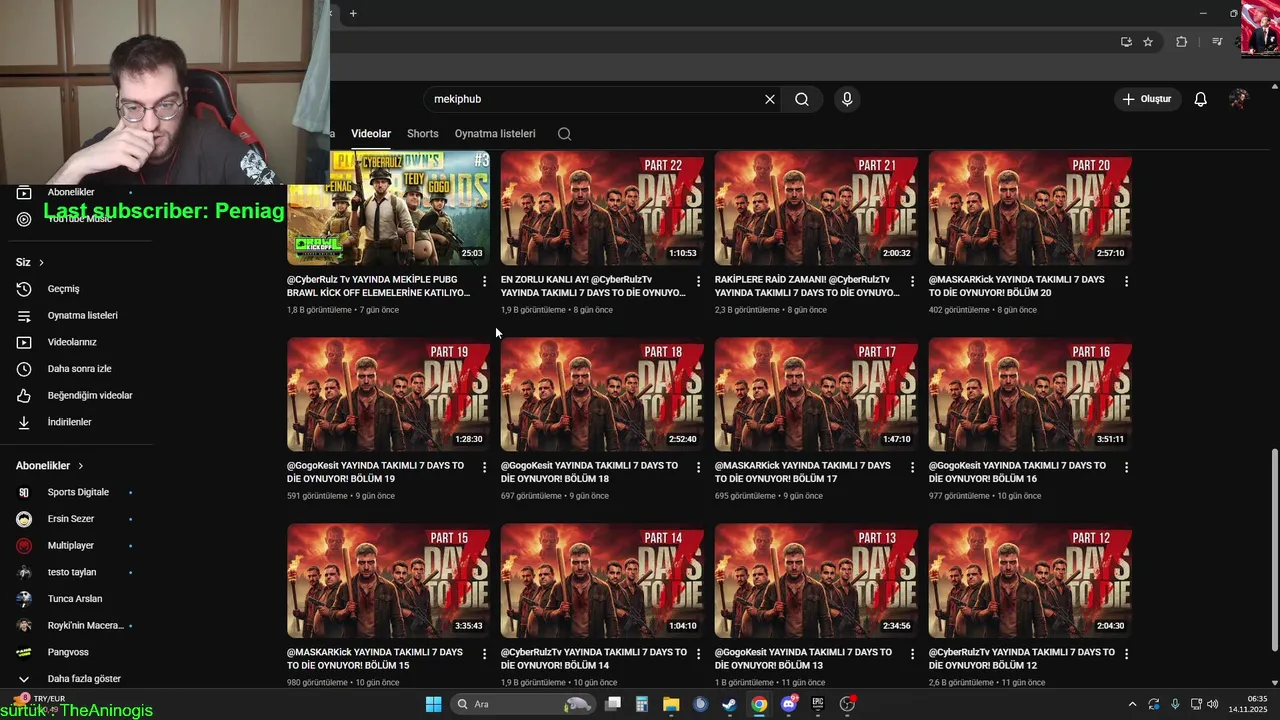The image size is (1280, 720).
Task: Click the Oluştur create button
Action: point(1147,99)
